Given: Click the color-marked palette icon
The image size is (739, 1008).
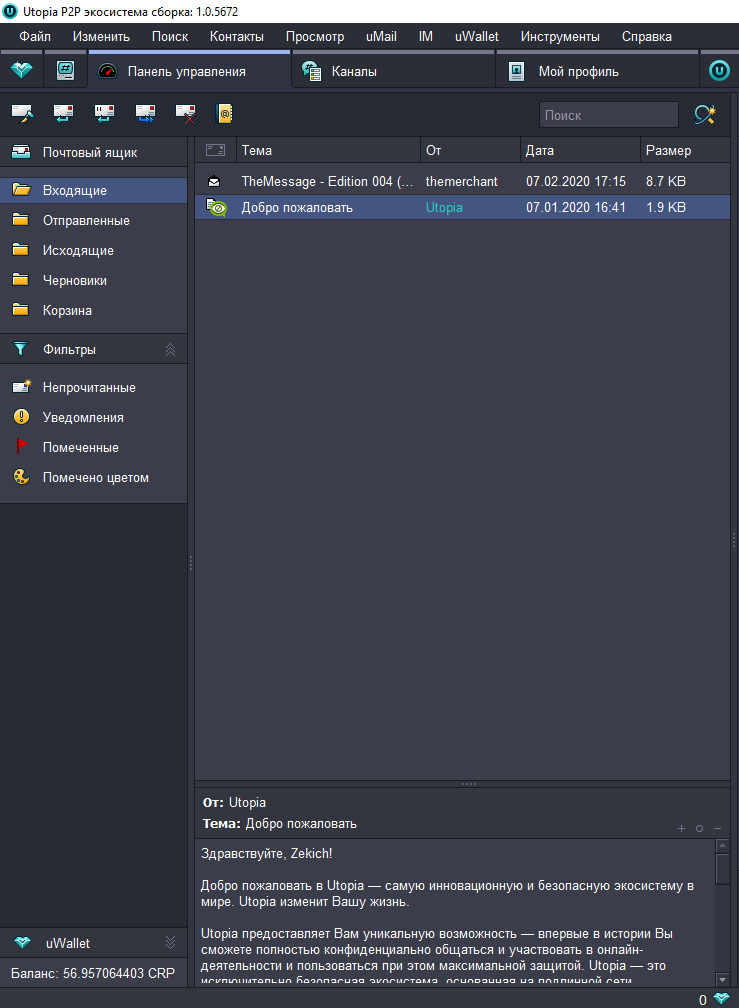Looking at the screenshot, I should point(21,476).
